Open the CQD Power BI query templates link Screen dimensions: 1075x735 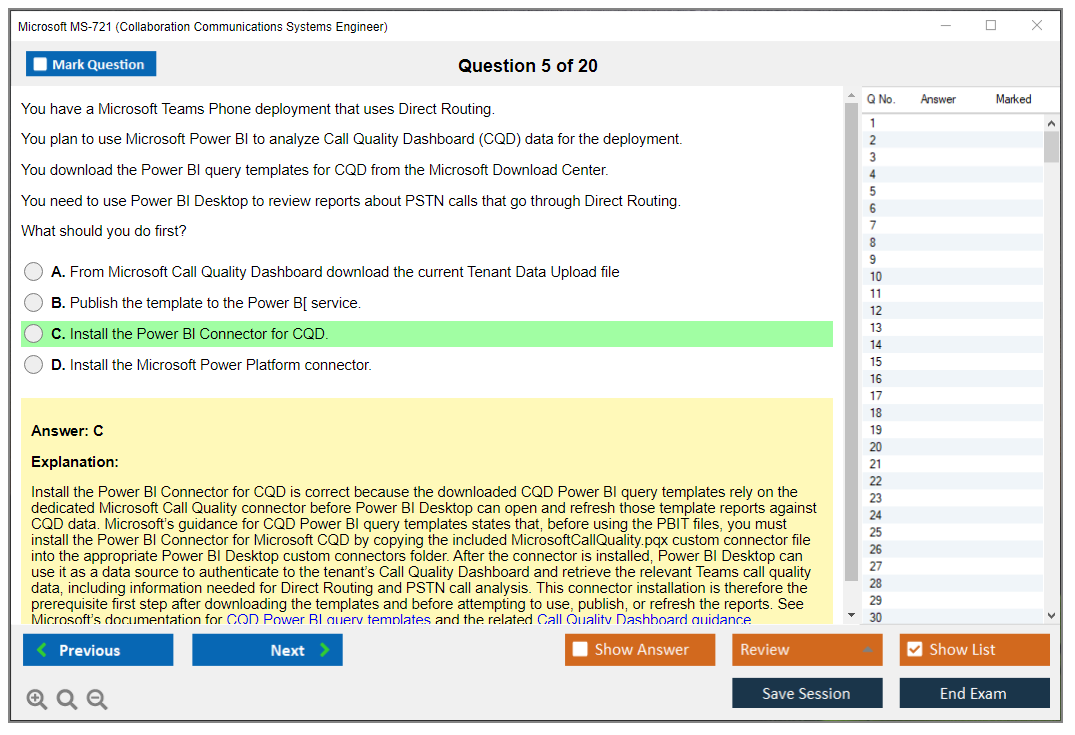(x=328, y=619)
